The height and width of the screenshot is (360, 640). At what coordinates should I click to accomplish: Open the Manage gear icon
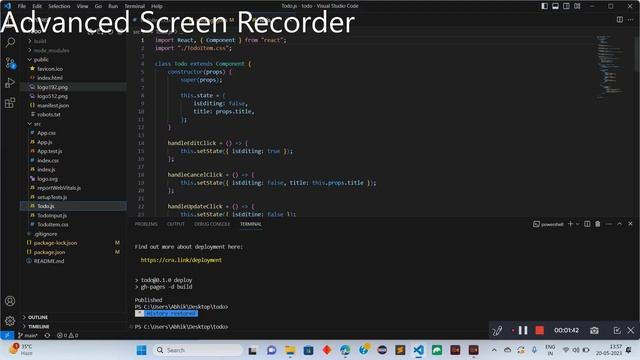tap(10, 321)
